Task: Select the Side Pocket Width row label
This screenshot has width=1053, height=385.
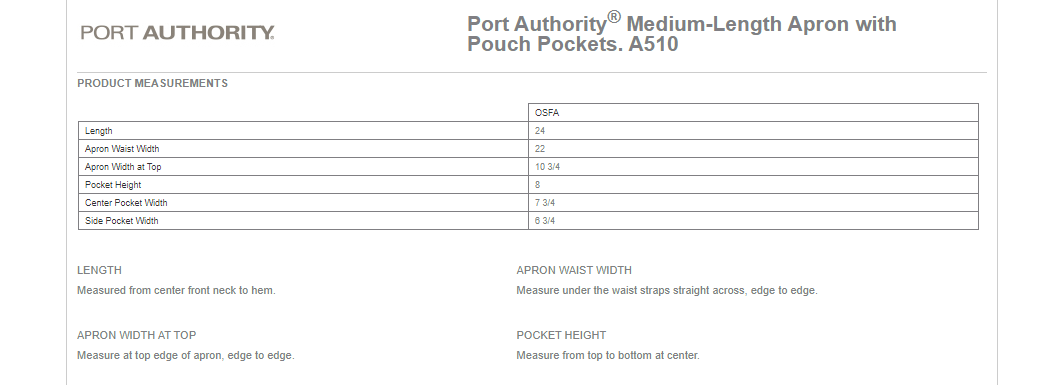Action: 122,221
